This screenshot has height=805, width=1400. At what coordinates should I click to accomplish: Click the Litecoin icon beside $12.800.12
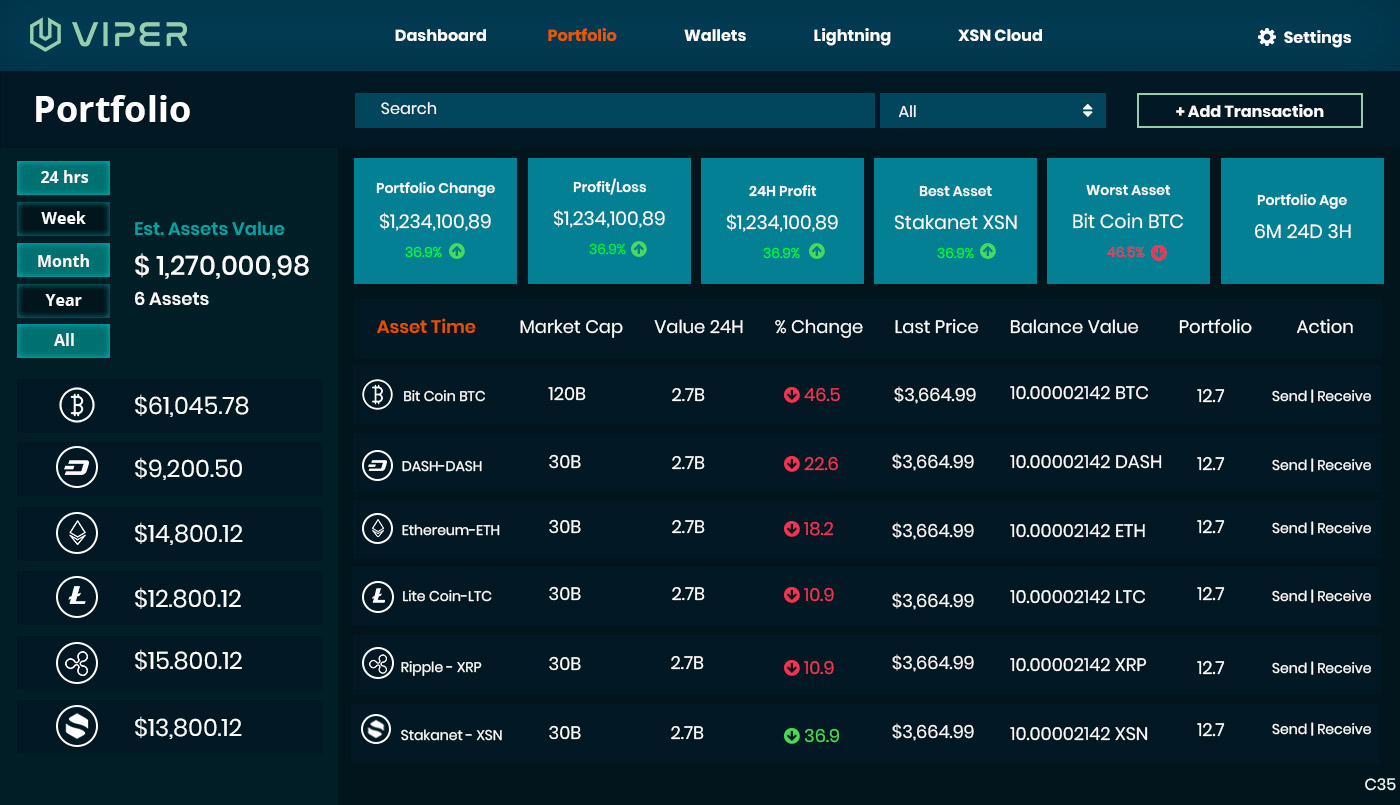[x=77, y=598]
